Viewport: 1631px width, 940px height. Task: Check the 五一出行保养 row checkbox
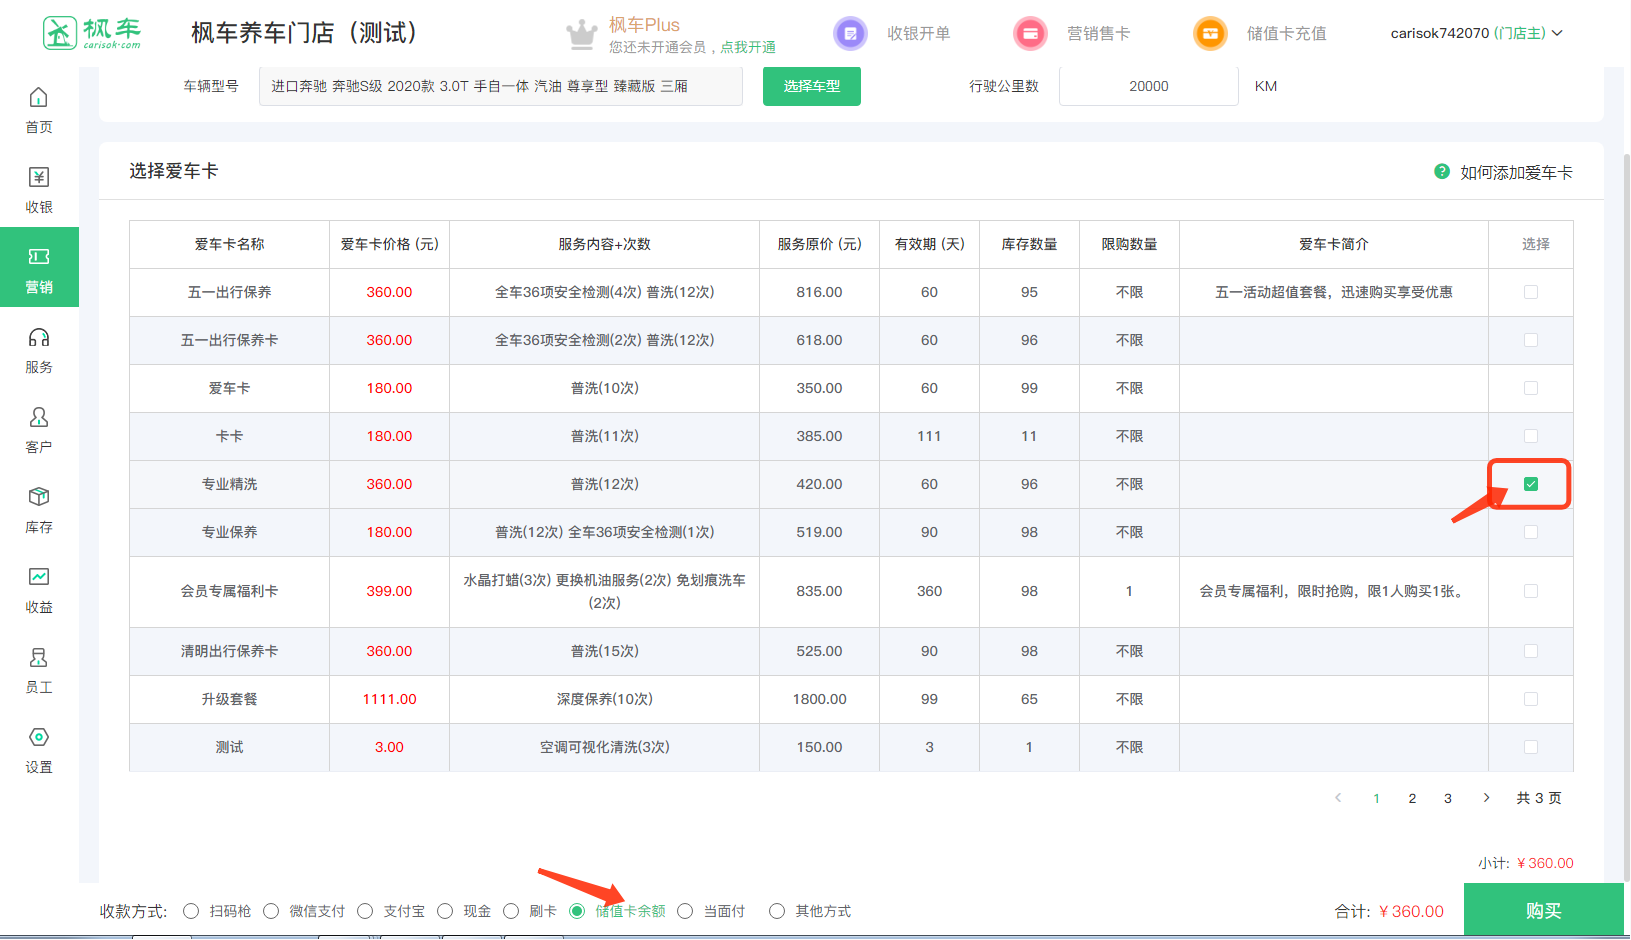pyautogui.click(x=1530, y=292)
